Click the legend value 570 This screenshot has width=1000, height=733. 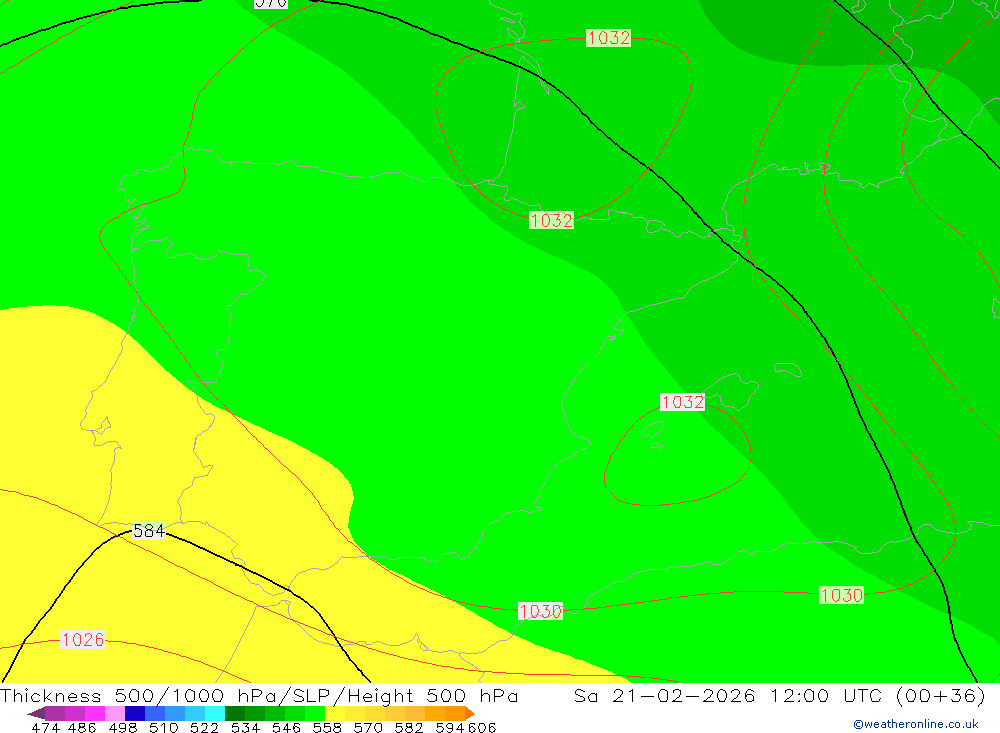tap(368, 727)
